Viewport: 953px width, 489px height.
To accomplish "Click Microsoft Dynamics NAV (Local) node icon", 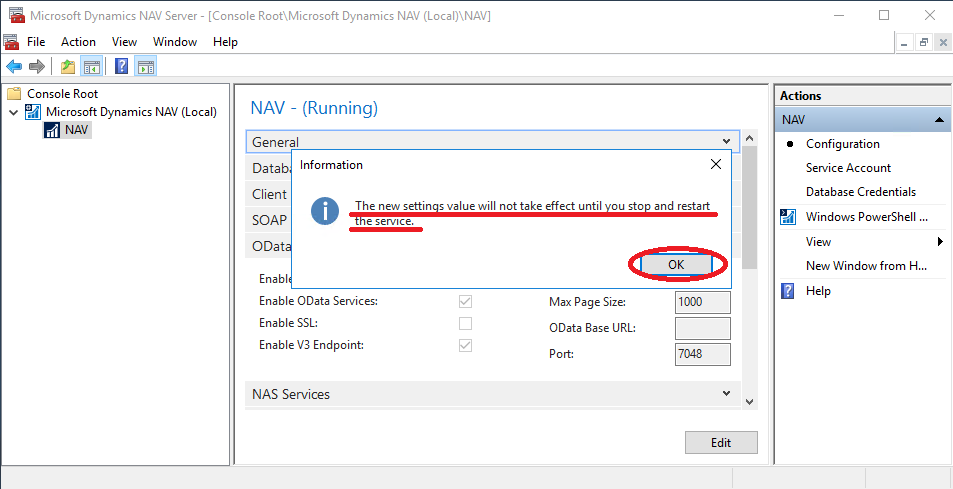I will pos(32,112).
